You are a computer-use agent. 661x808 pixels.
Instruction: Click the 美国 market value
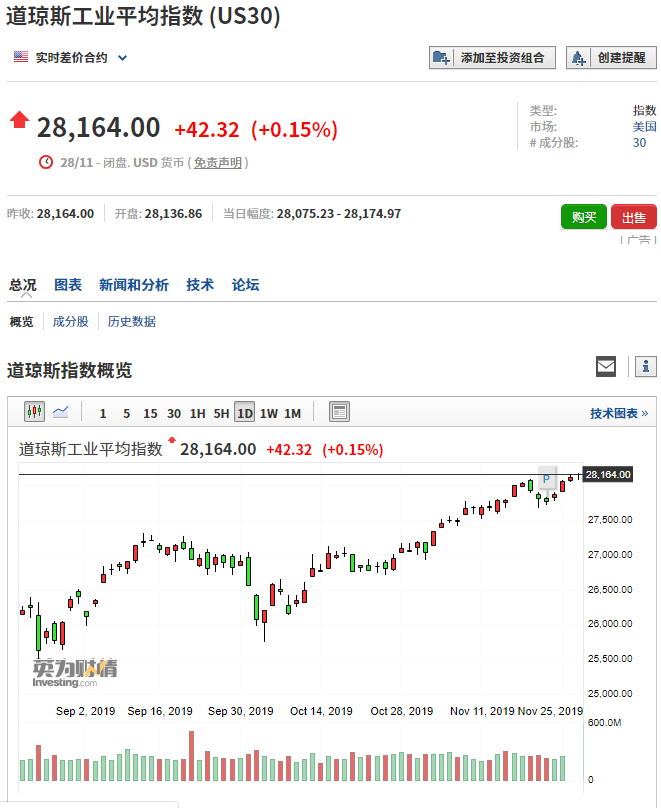click(645, 127)
